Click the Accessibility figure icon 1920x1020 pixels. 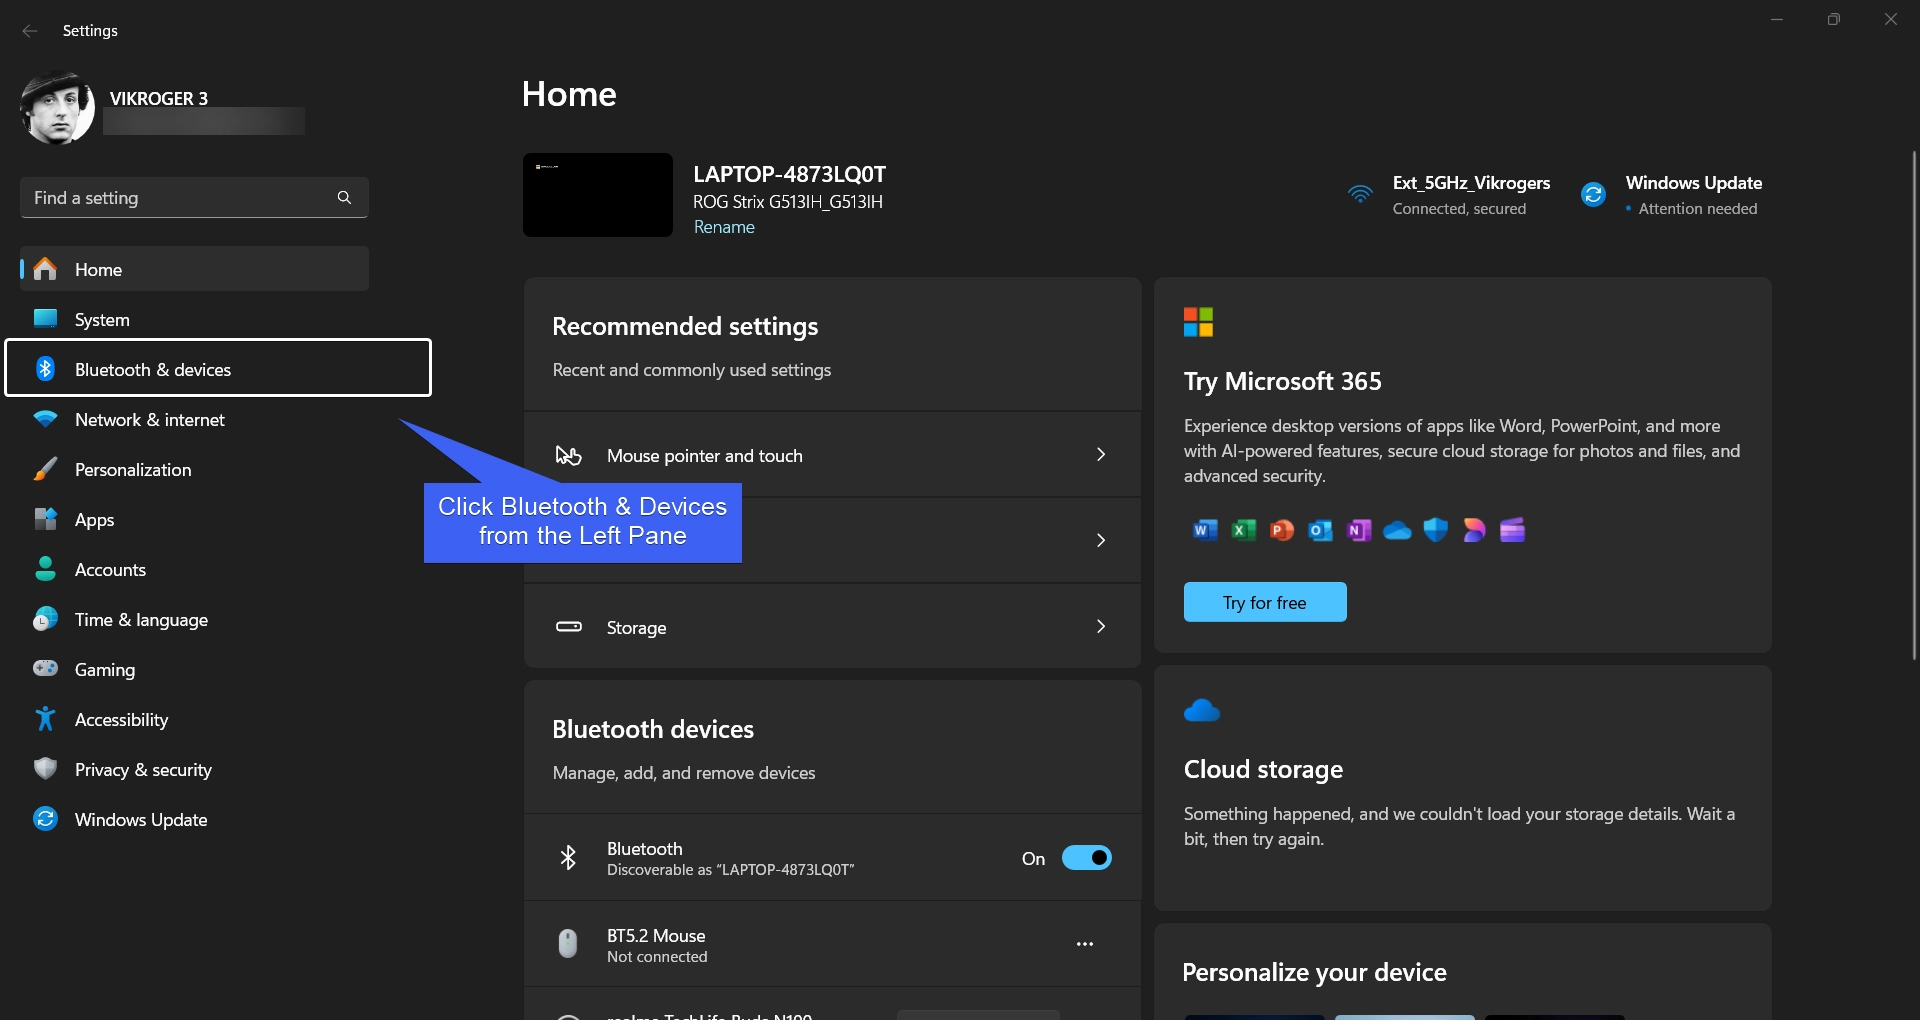(x=45, y=718)
